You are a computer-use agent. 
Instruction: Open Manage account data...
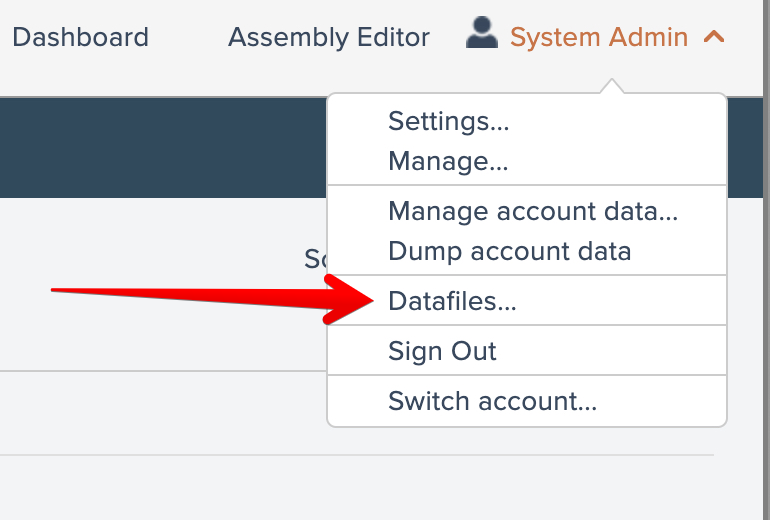point(533,212)
